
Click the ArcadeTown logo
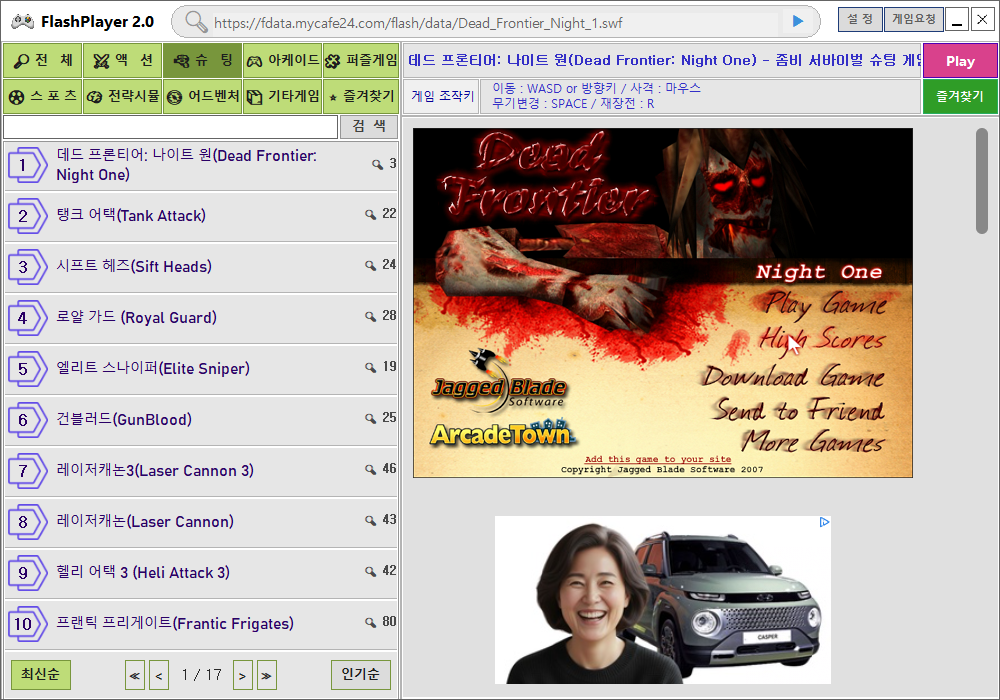tap(503, 434)
